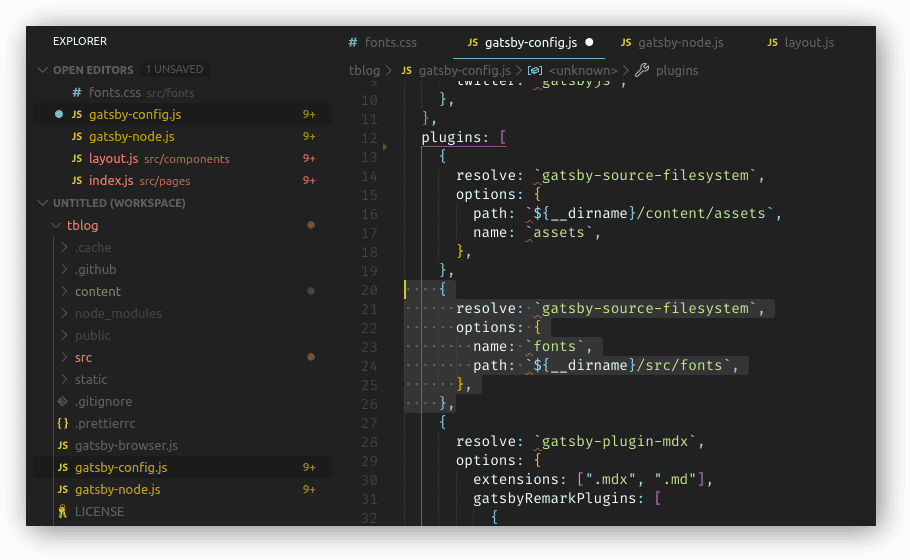Open the gatsby-node.js editor tab

point(680,43)
